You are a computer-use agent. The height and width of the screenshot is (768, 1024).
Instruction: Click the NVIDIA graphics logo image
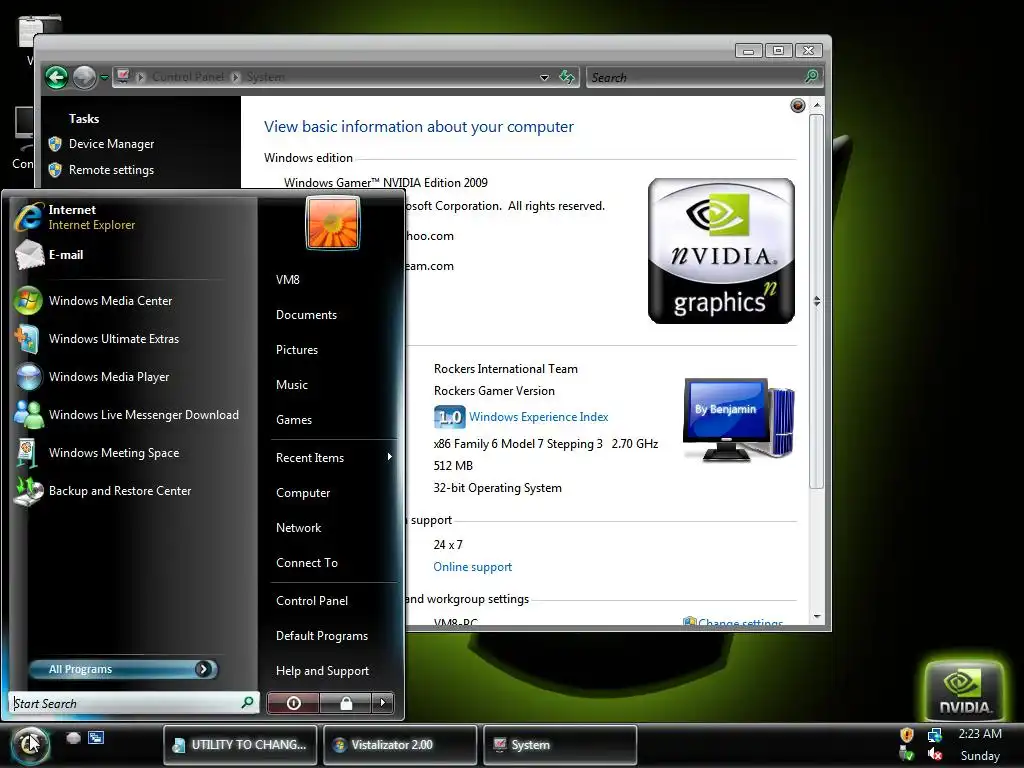pyautogui.click(x=721, y=251)
